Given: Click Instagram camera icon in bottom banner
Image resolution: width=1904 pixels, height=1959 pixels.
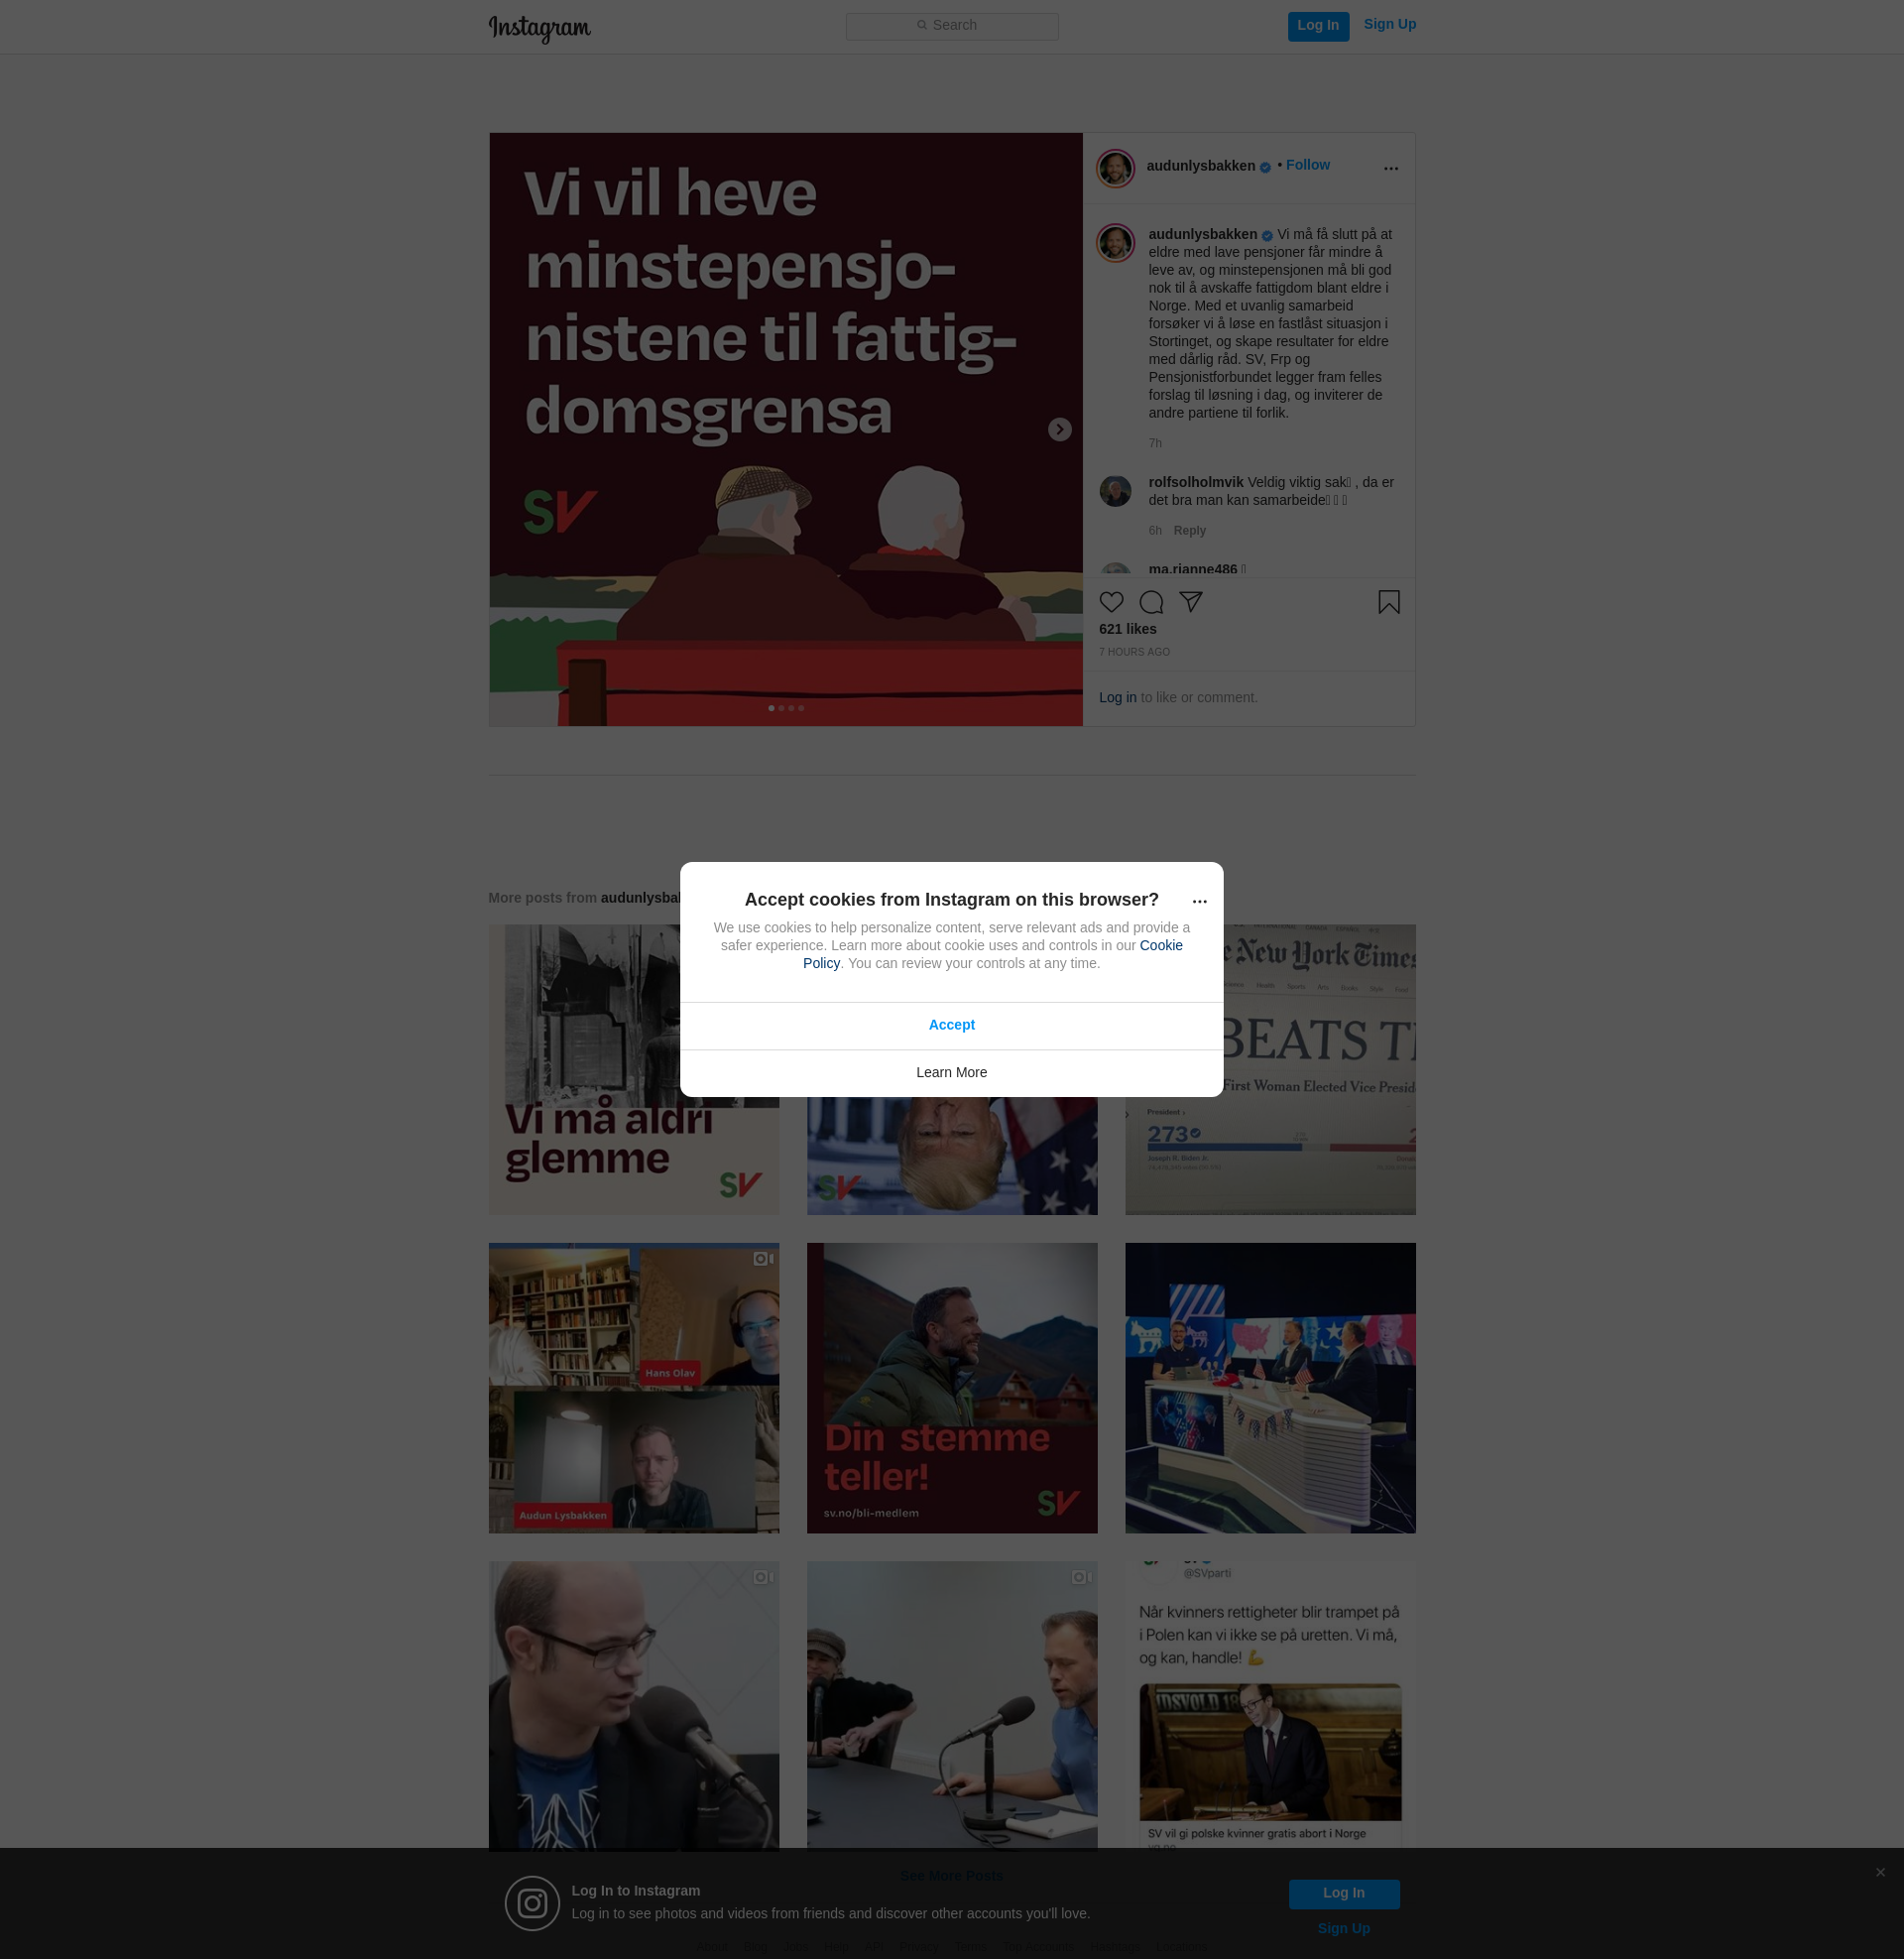Looking at the screenshot, I should tap(531, 1902).
